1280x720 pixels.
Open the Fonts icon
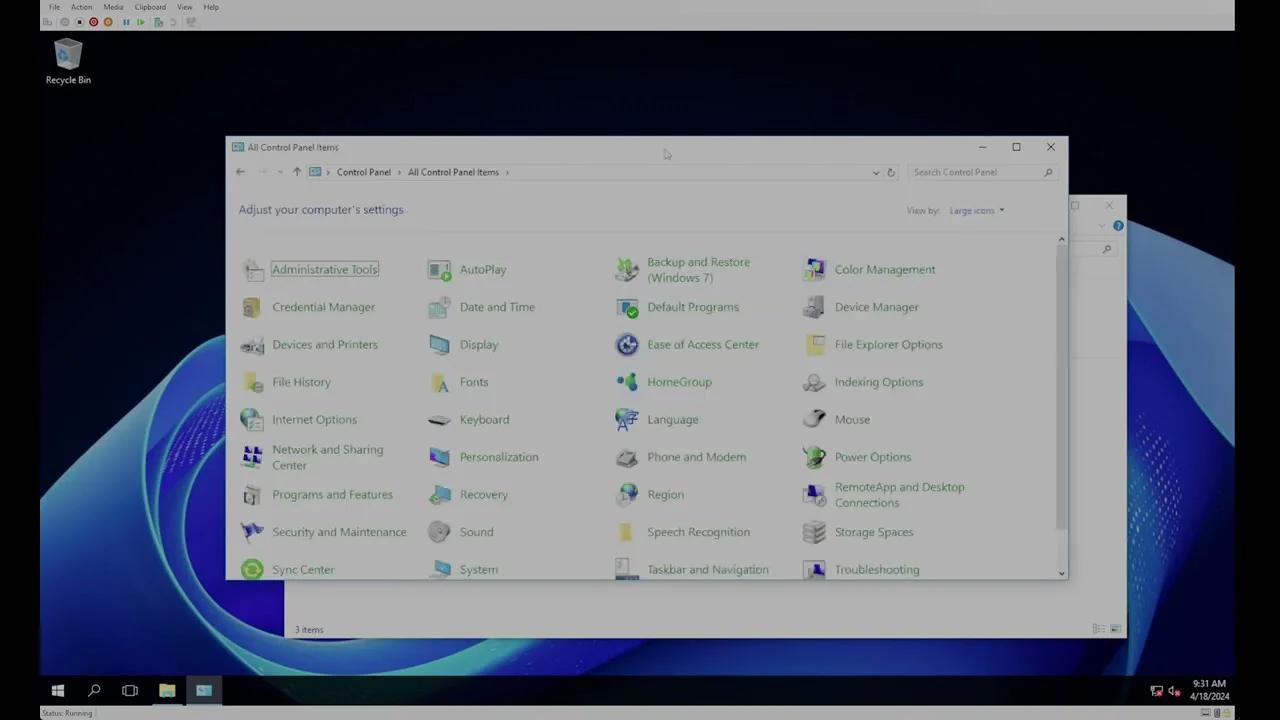(x=439, y=382)
